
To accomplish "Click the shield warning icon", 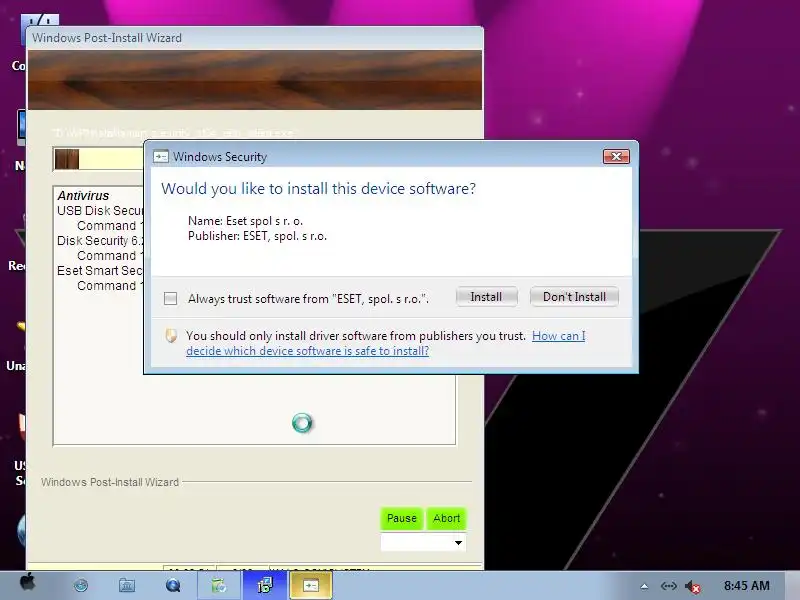I will (171, 335).
